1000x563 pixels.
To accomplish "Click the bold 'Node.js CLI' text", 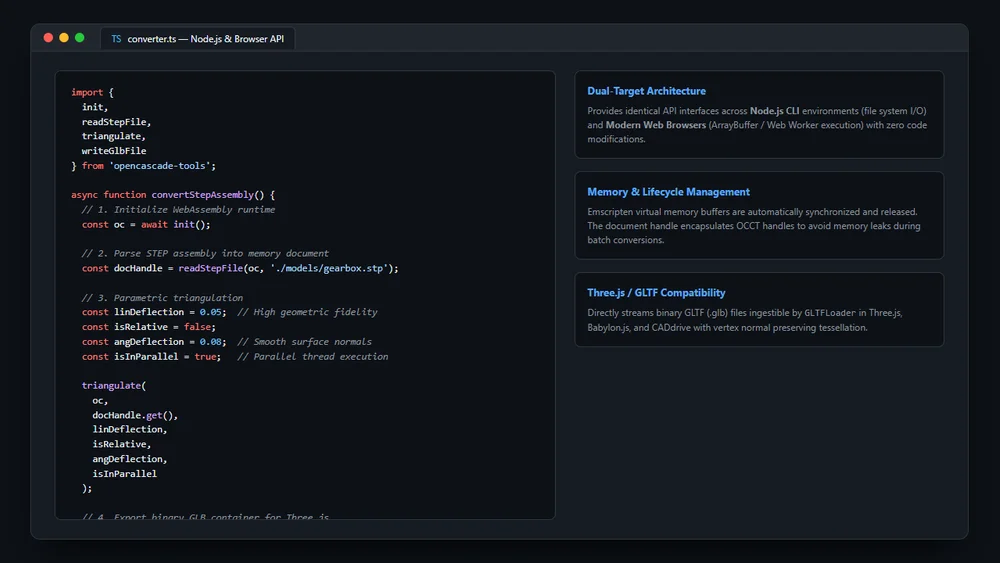I will [774, 111].
